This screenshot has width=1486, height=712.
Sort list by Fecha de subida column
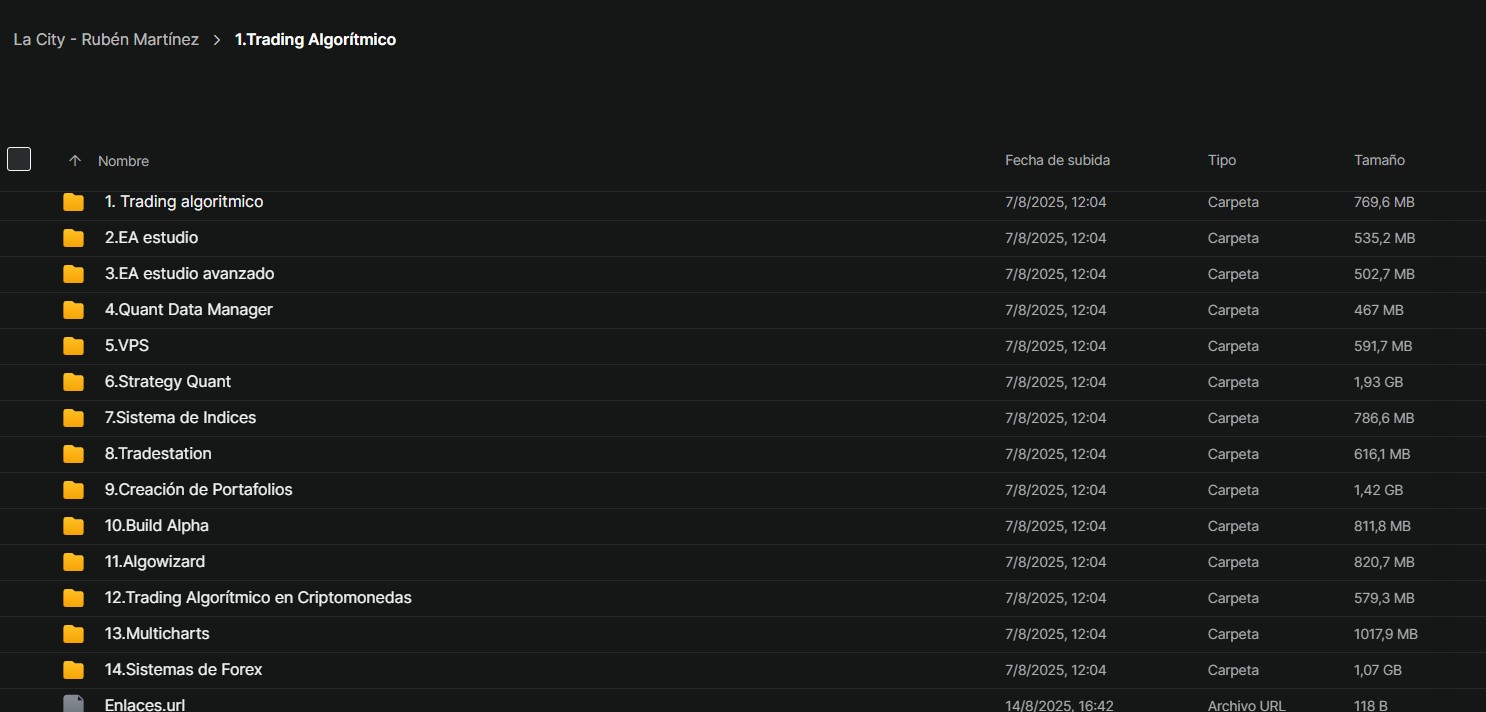point(1057,160)
